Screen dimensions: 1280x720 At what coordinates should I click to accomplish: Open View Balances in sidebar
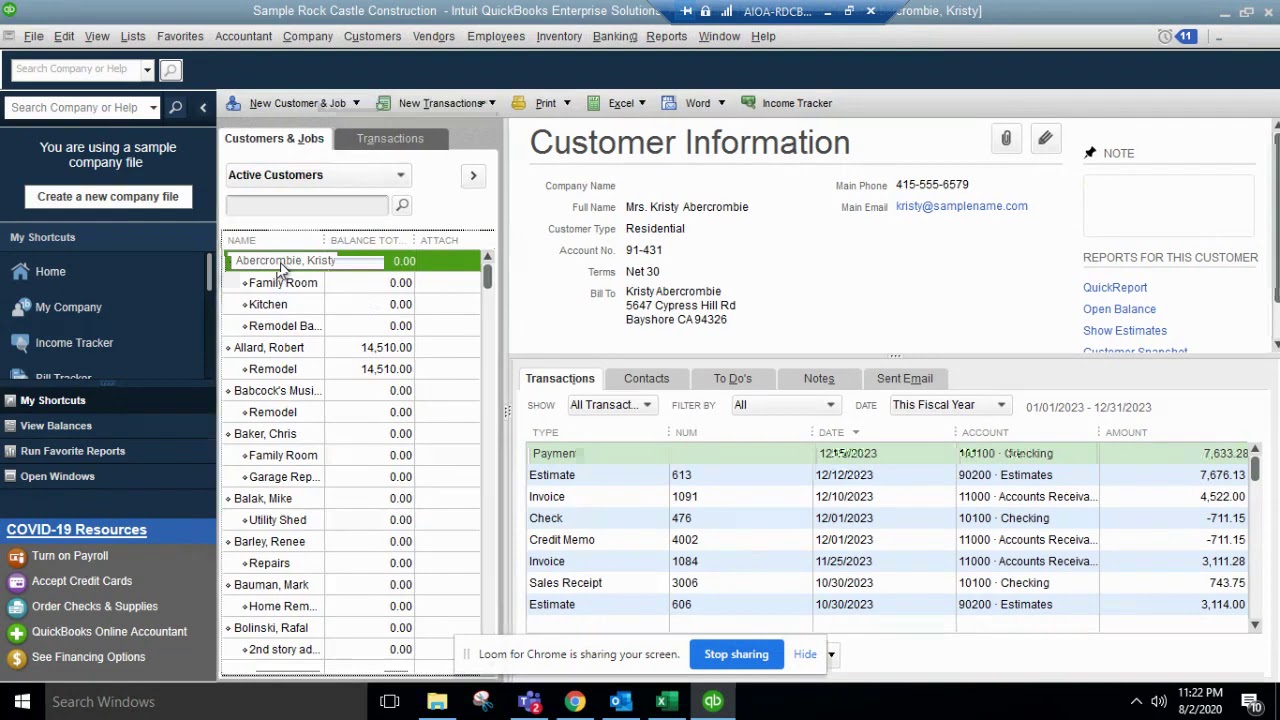point(56,426)
